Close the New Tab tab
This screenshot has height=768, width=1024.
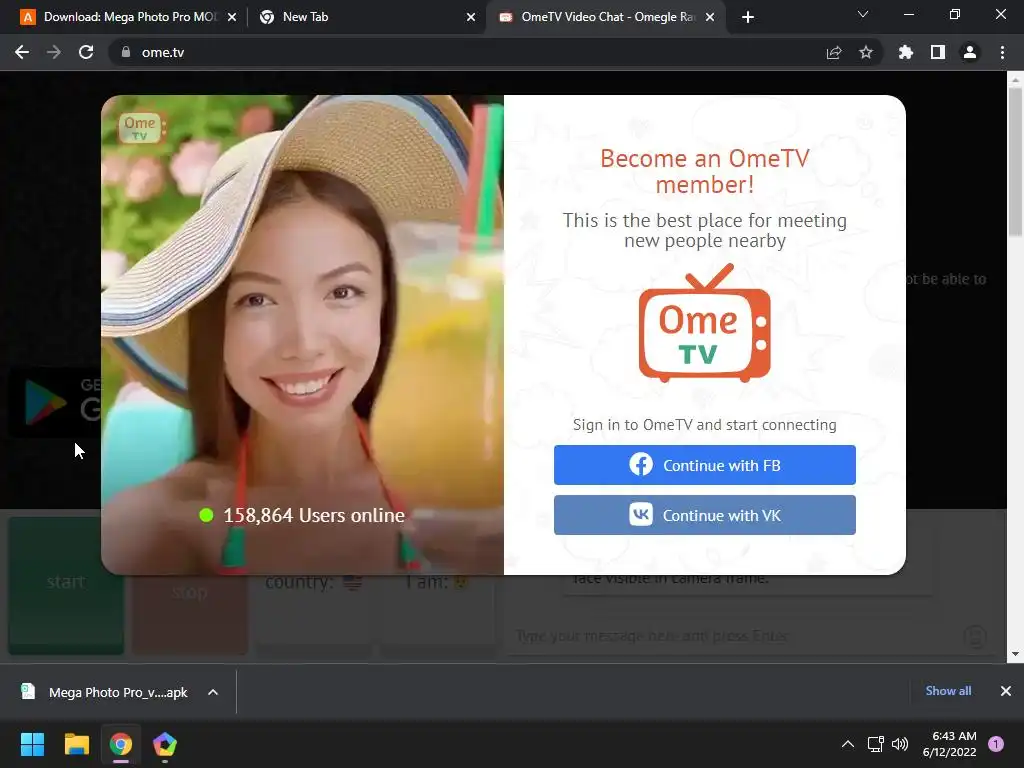click(x=471, y=17)
